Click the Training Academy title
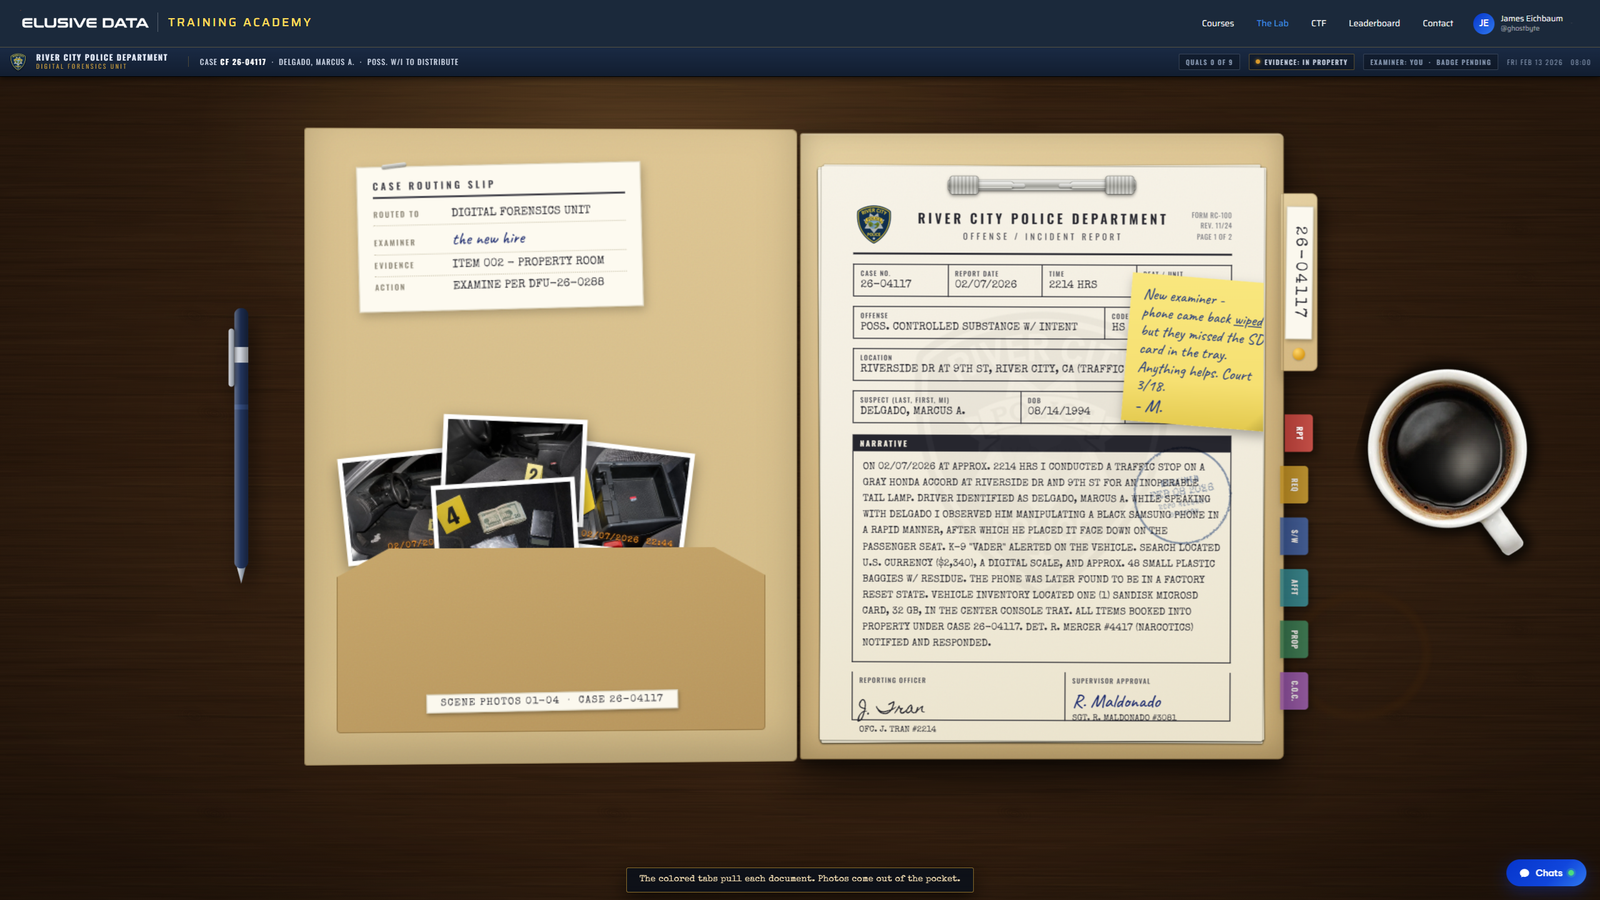1600x900 pixels. 240,22
